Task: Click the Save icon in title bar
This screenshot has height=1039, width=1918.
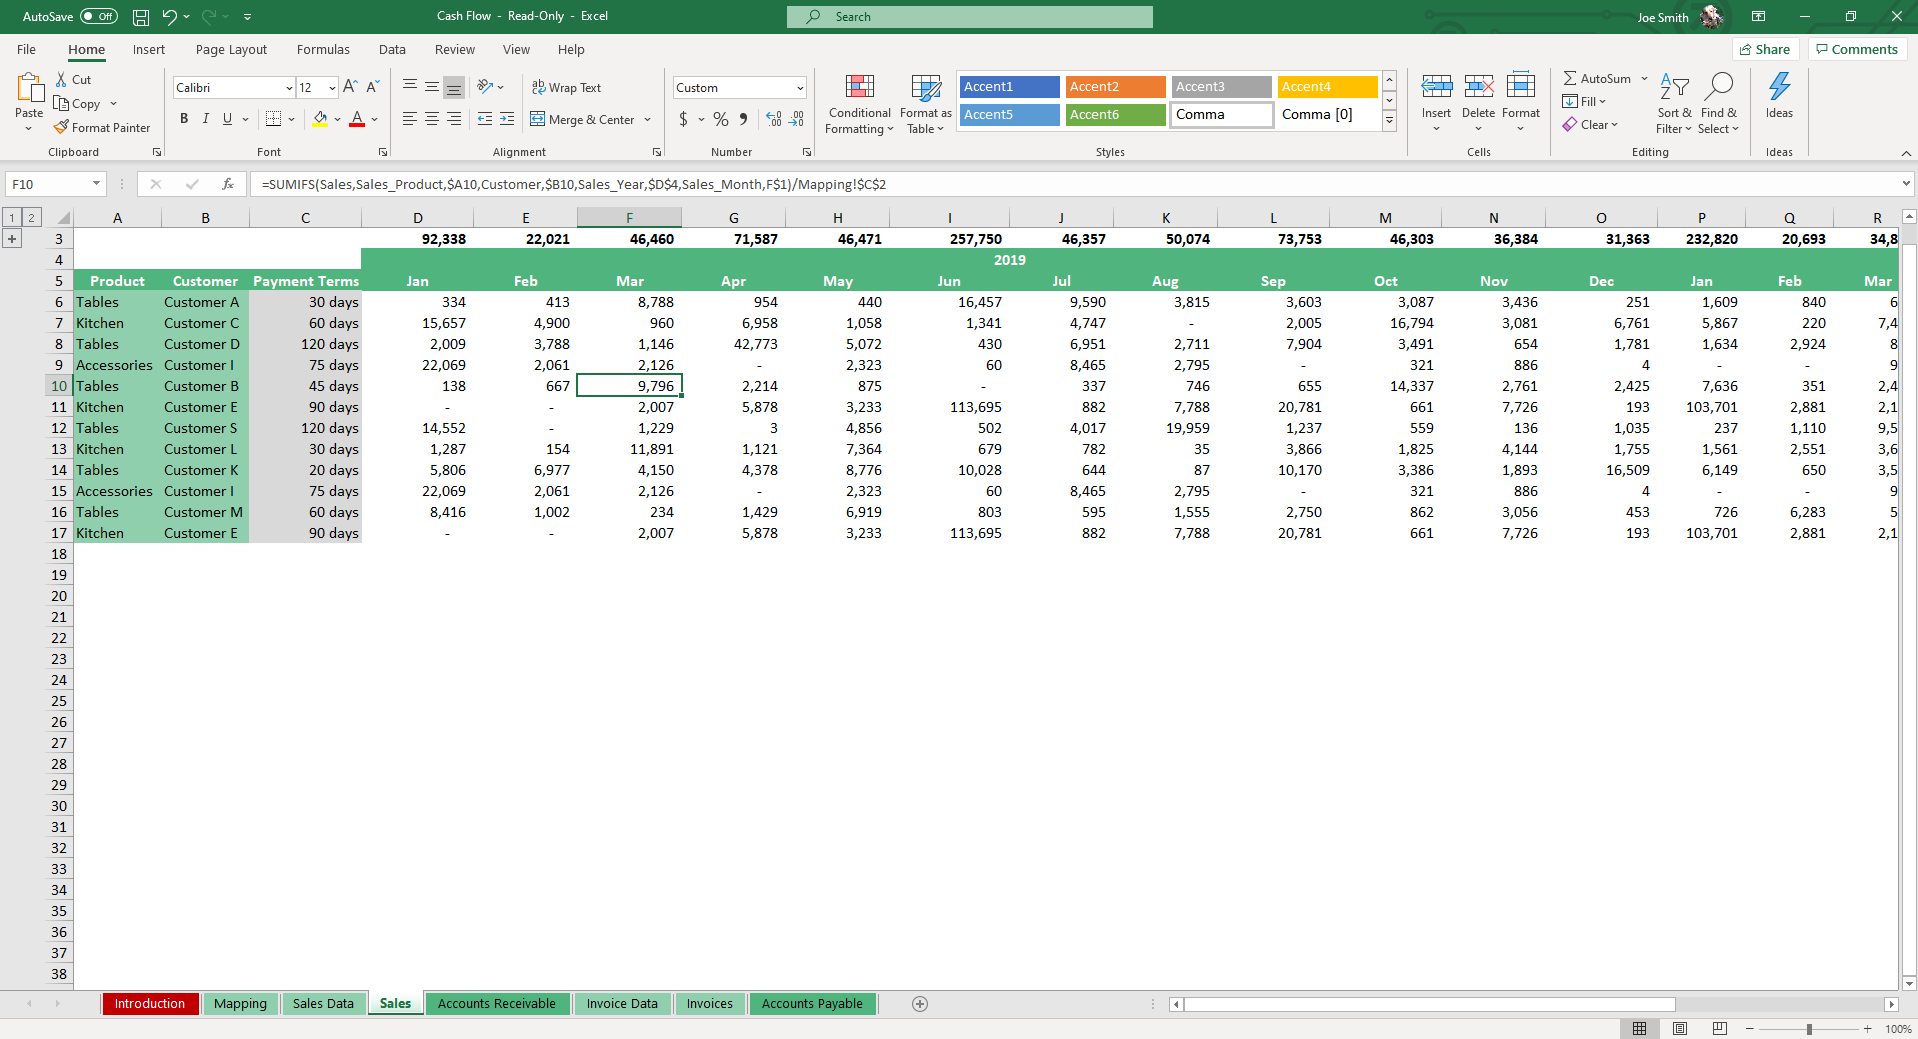Action: click(x=141, y=17)
